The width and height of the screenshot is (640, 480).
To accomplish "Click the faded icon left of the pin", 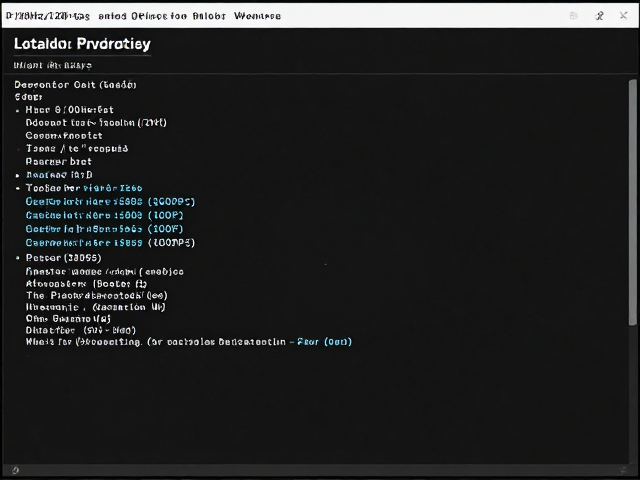I will click(573, 16).
